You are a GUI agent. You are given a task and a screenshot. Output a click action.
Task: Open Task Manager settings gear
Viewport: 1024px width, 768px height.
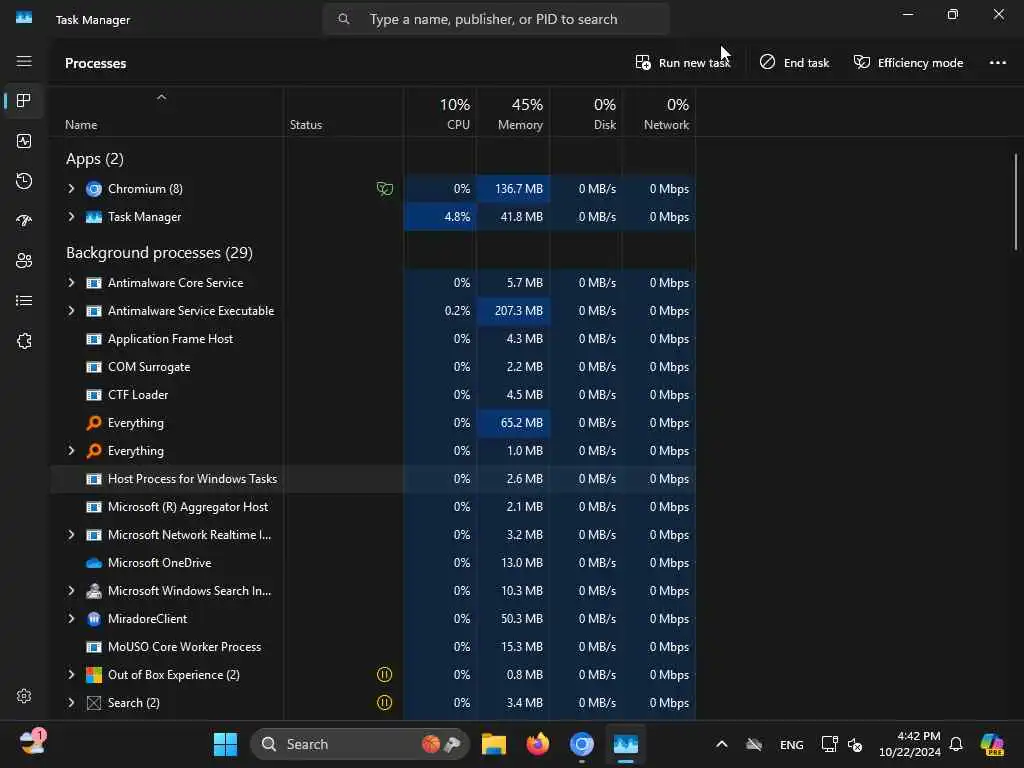[24, 696]
